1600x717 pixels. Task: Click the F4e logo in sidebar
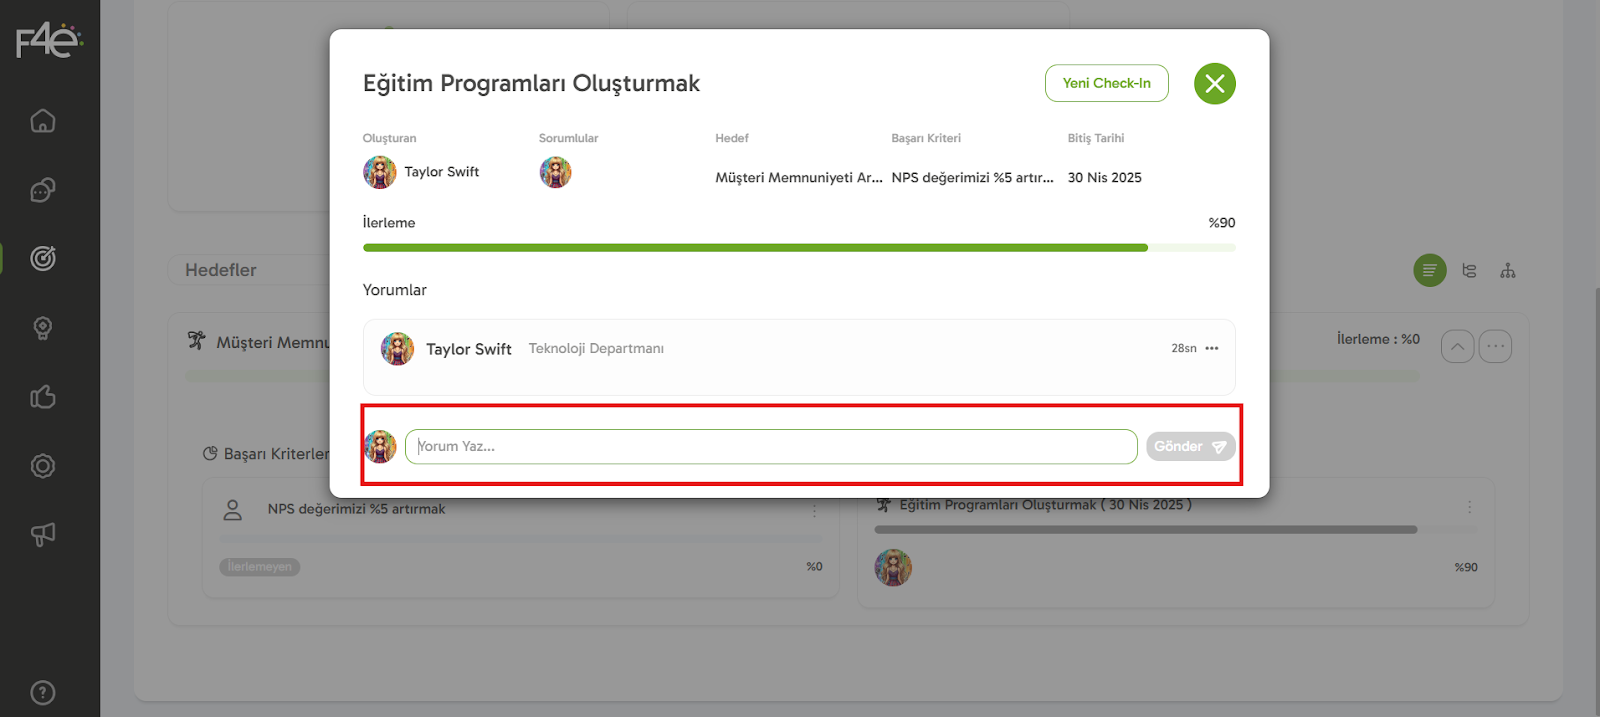(x=48, y=41)
